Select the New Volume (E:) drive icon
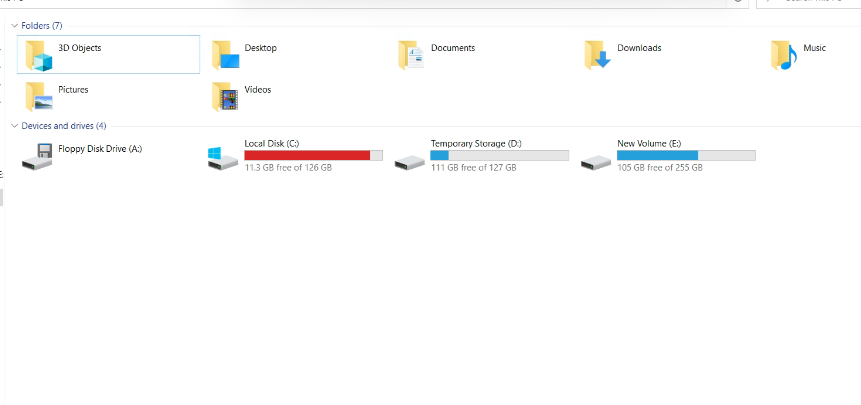The width and height of the screenshot is (861, 405). click(596, 162)
